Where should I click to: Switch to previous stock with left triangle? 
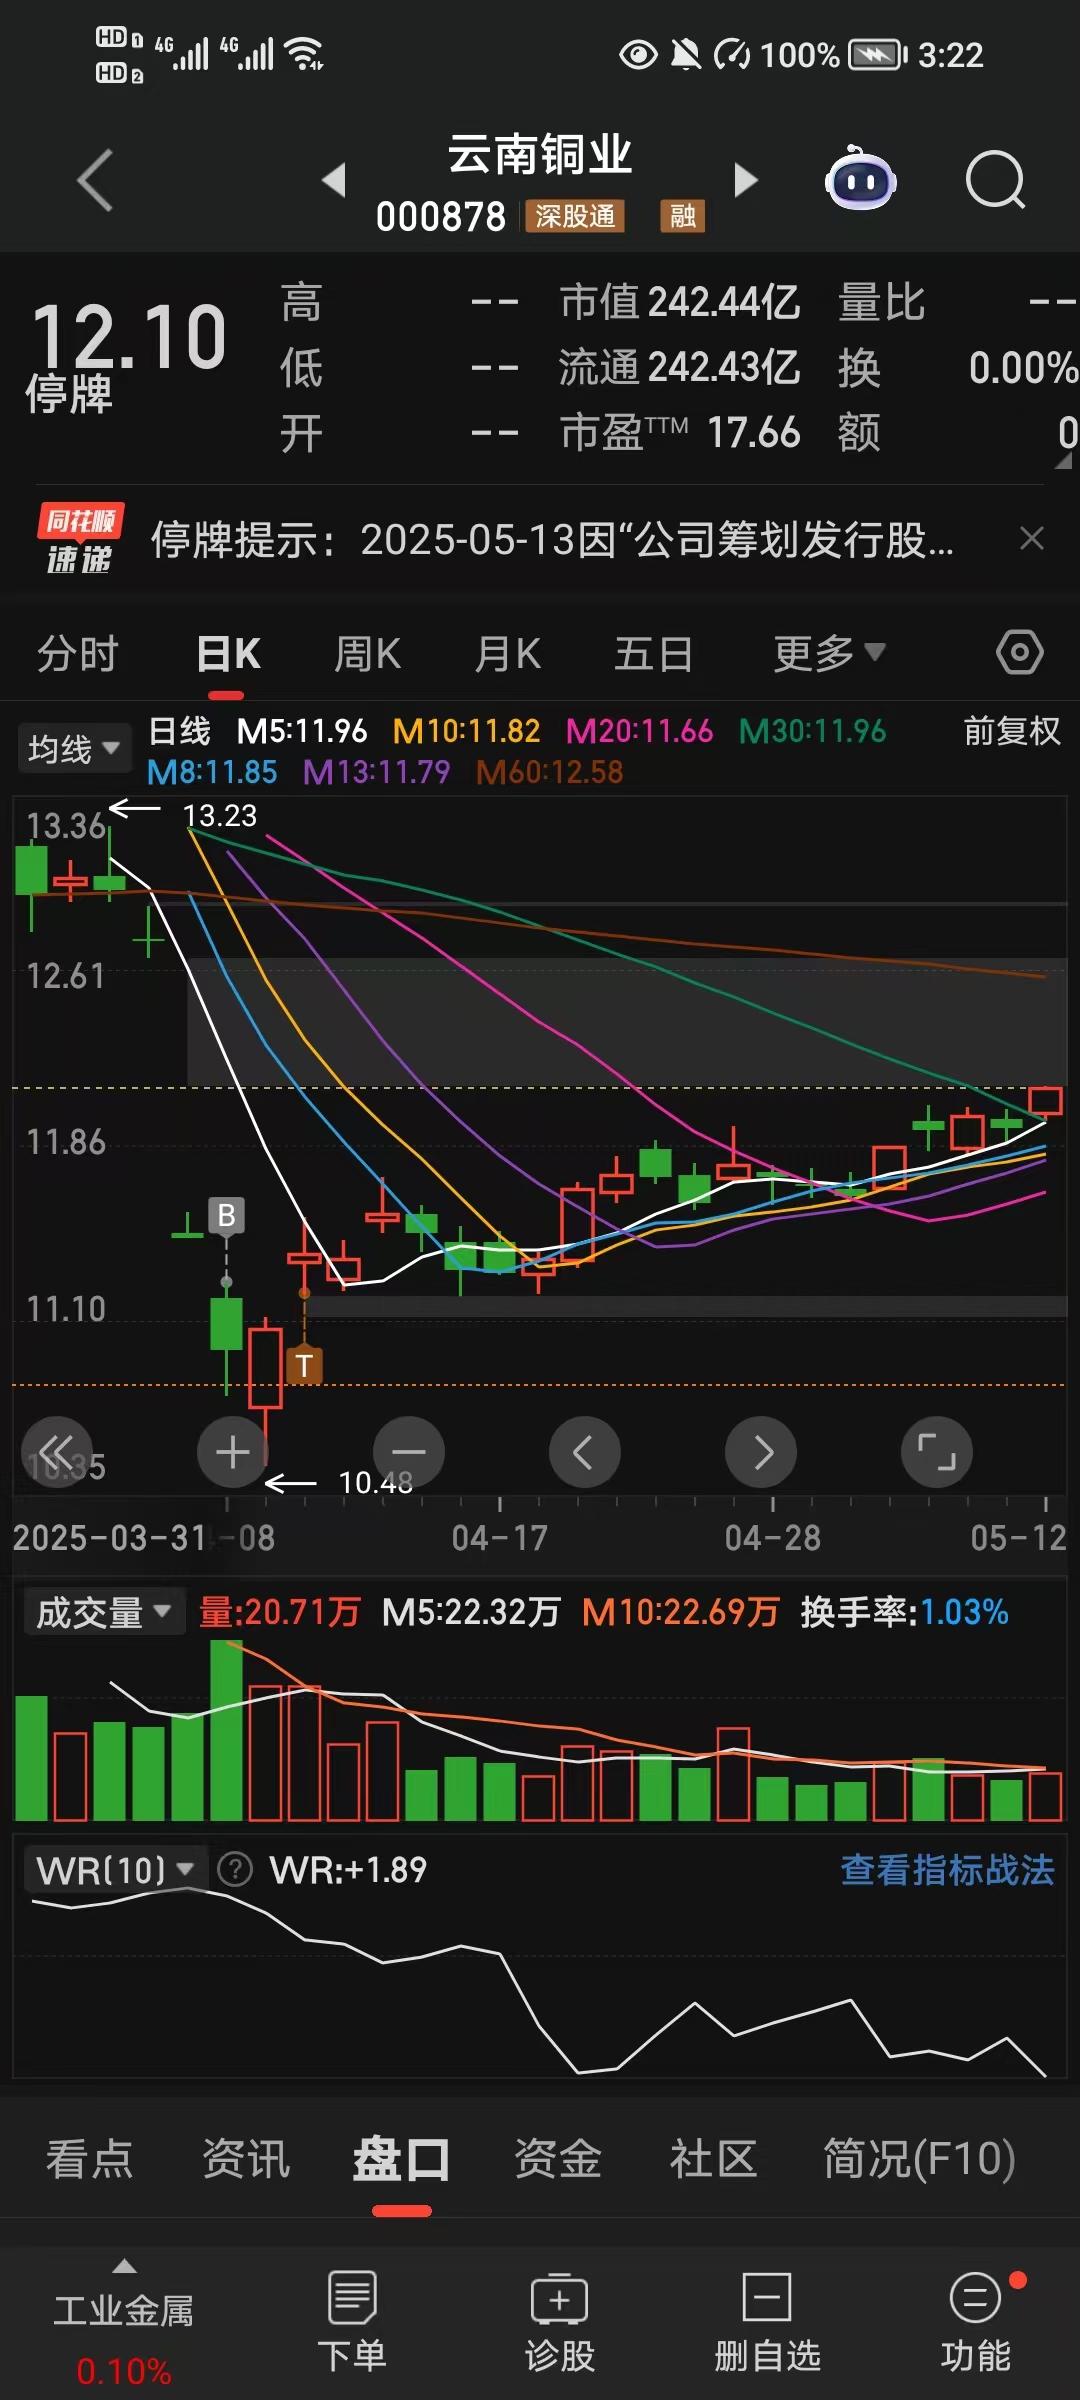(334, 180)
